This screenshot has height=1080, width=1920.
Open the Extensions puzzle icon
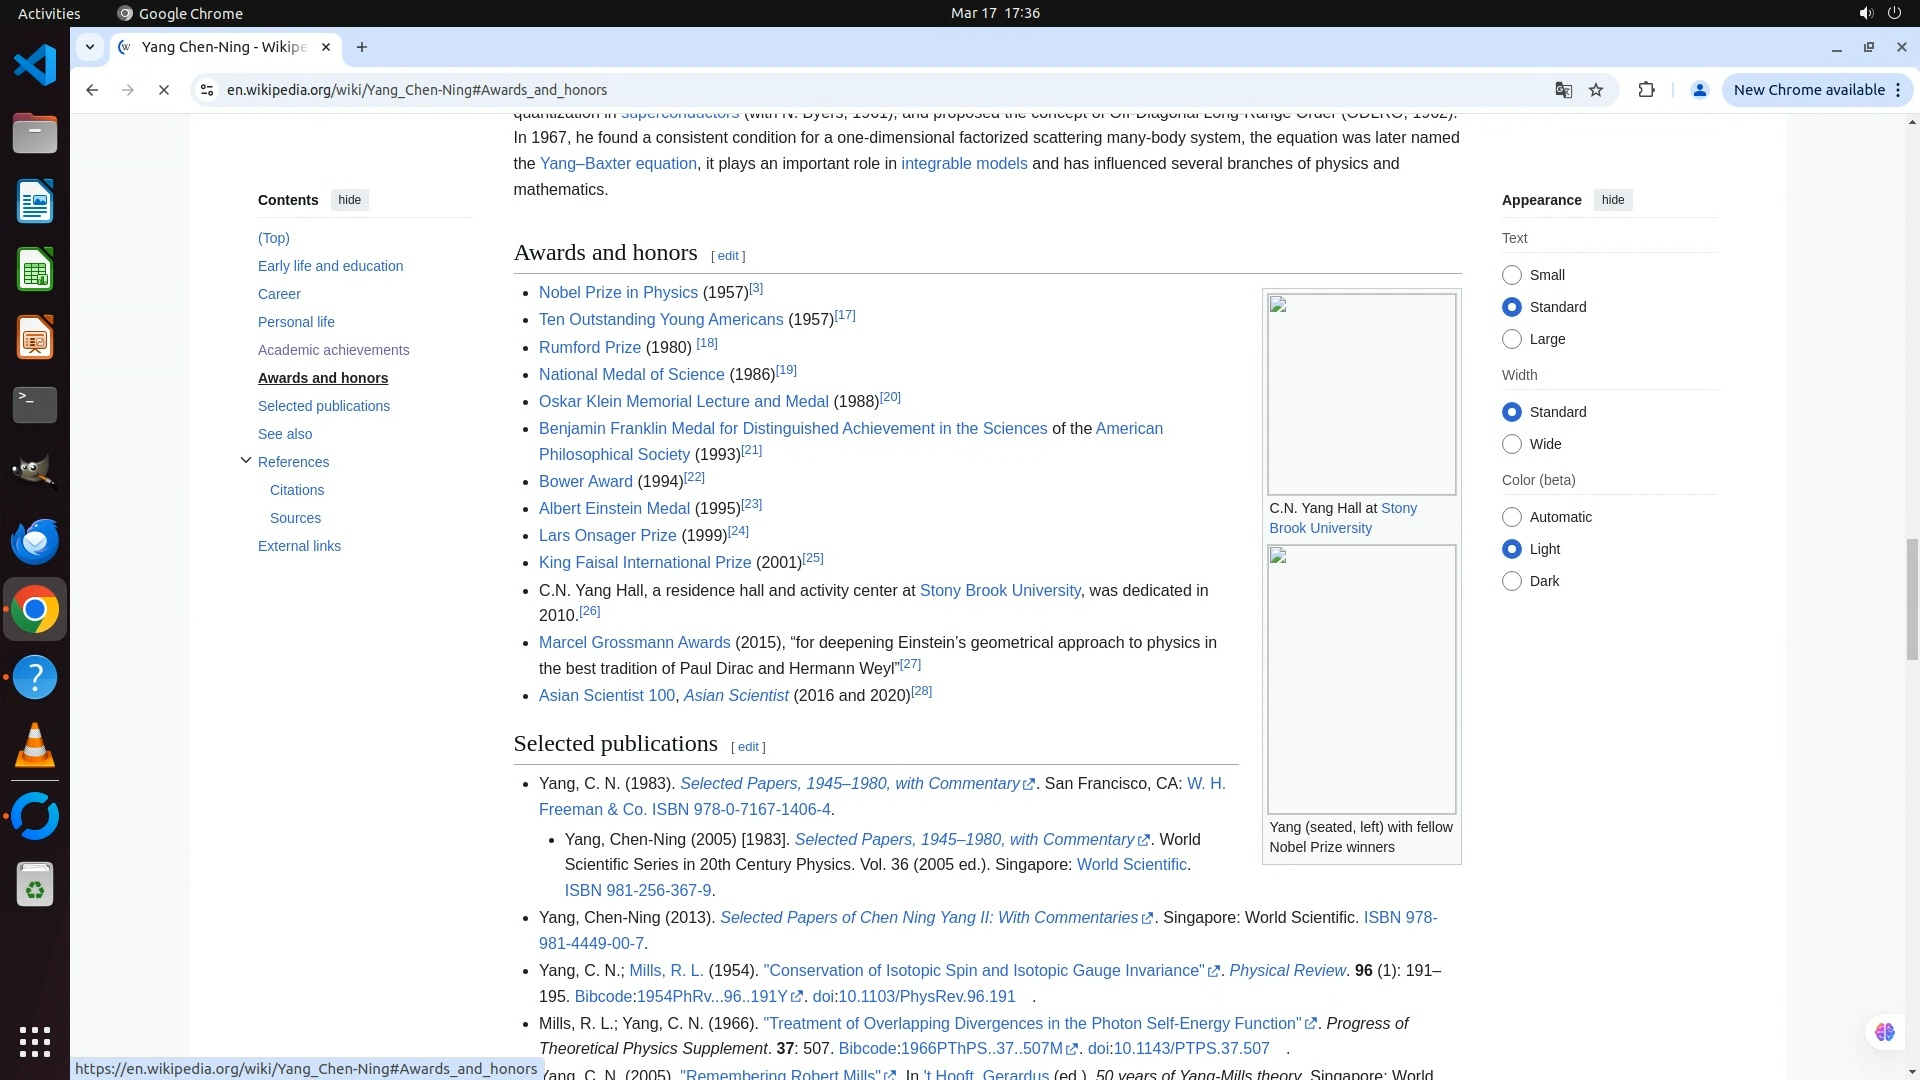1646,90
